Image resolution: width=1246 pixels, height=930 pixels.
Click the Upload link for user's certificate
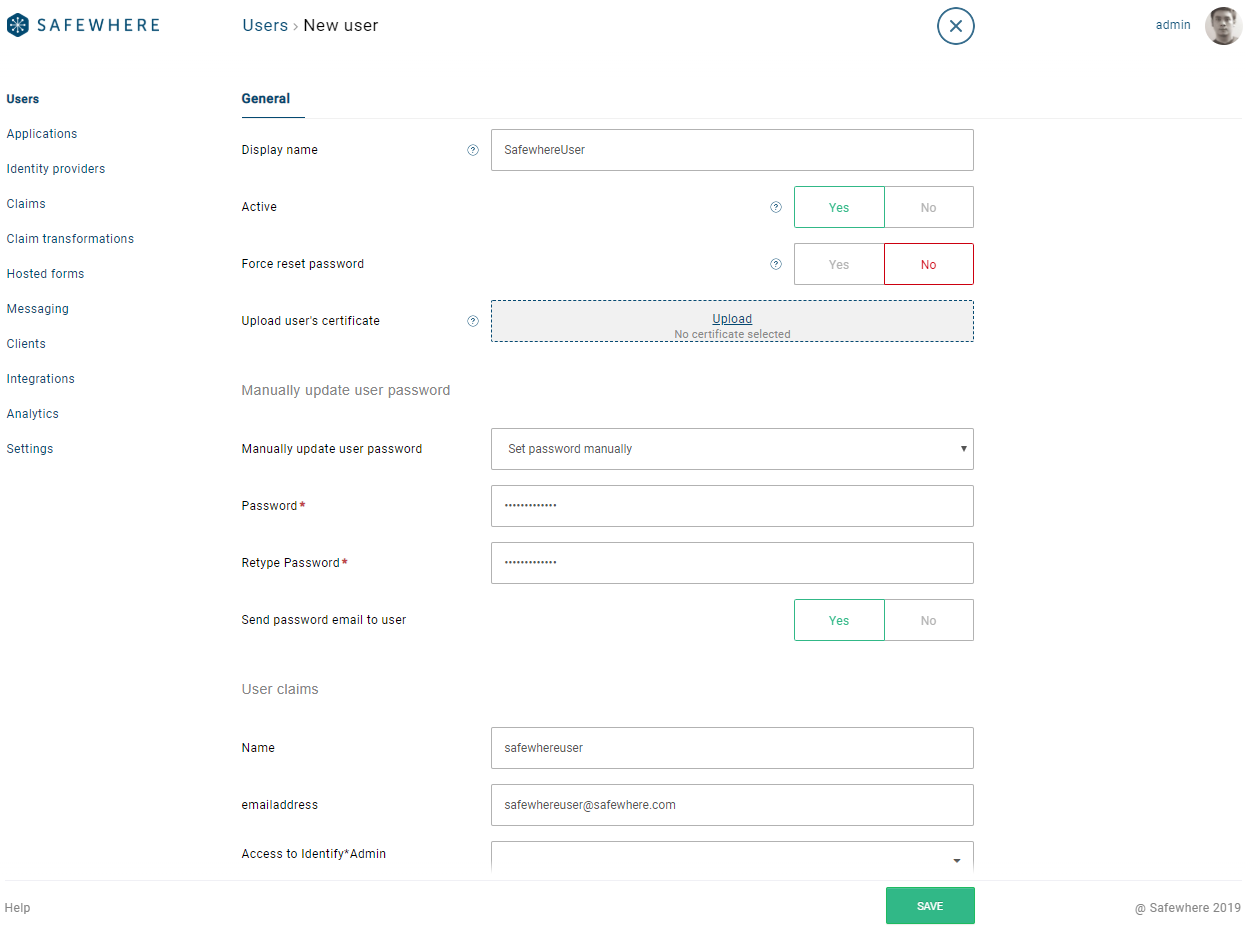click(x=731, y=318)
